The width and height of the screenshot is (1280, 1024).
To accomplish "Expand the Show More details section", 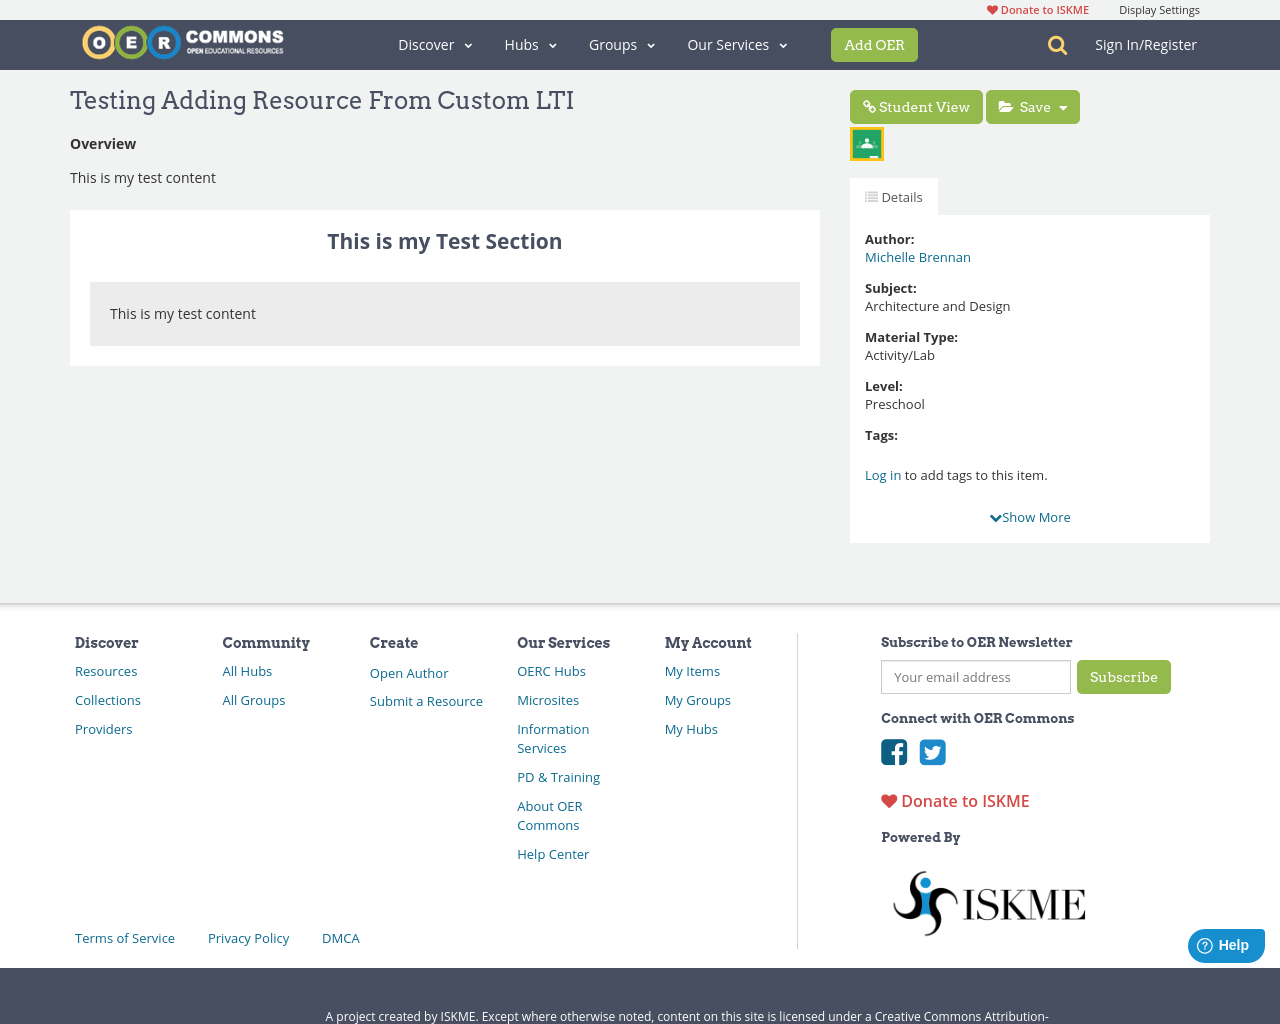I will [x=1029, y=516].
